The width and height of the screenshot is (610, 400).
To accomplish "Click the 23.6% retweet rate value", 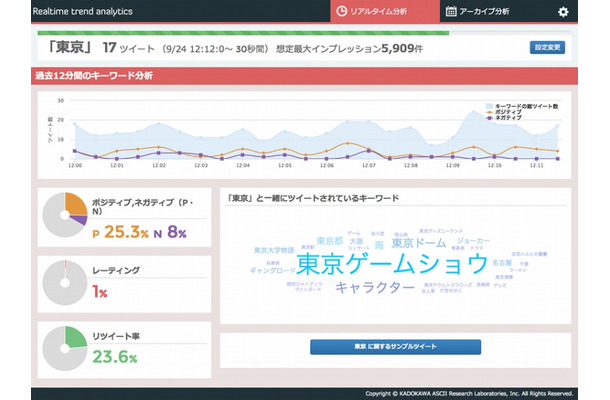I will tap(115, 357).
